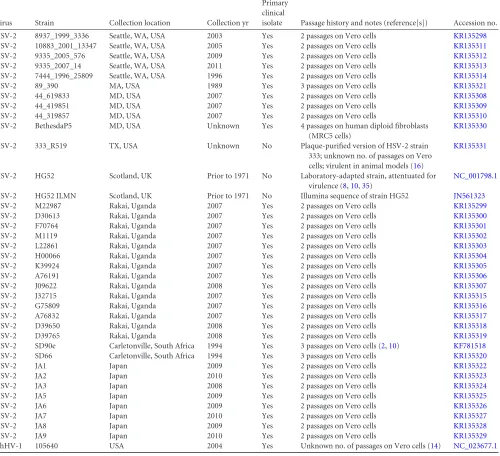Select strain name BethesdaP5
Image resolution: width=500 pixels, height=456 pixels.
tap(53, 126)
